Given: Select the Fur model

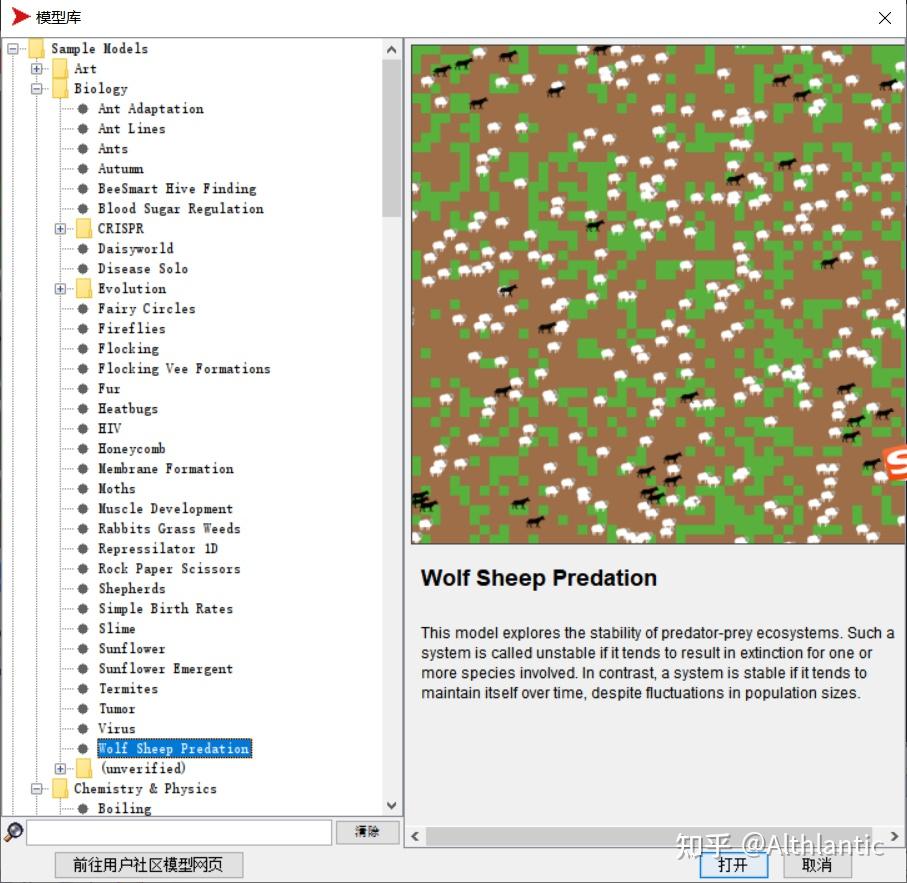Looking at the screenshot, I should pyautogui.click(x=109, y=389).
